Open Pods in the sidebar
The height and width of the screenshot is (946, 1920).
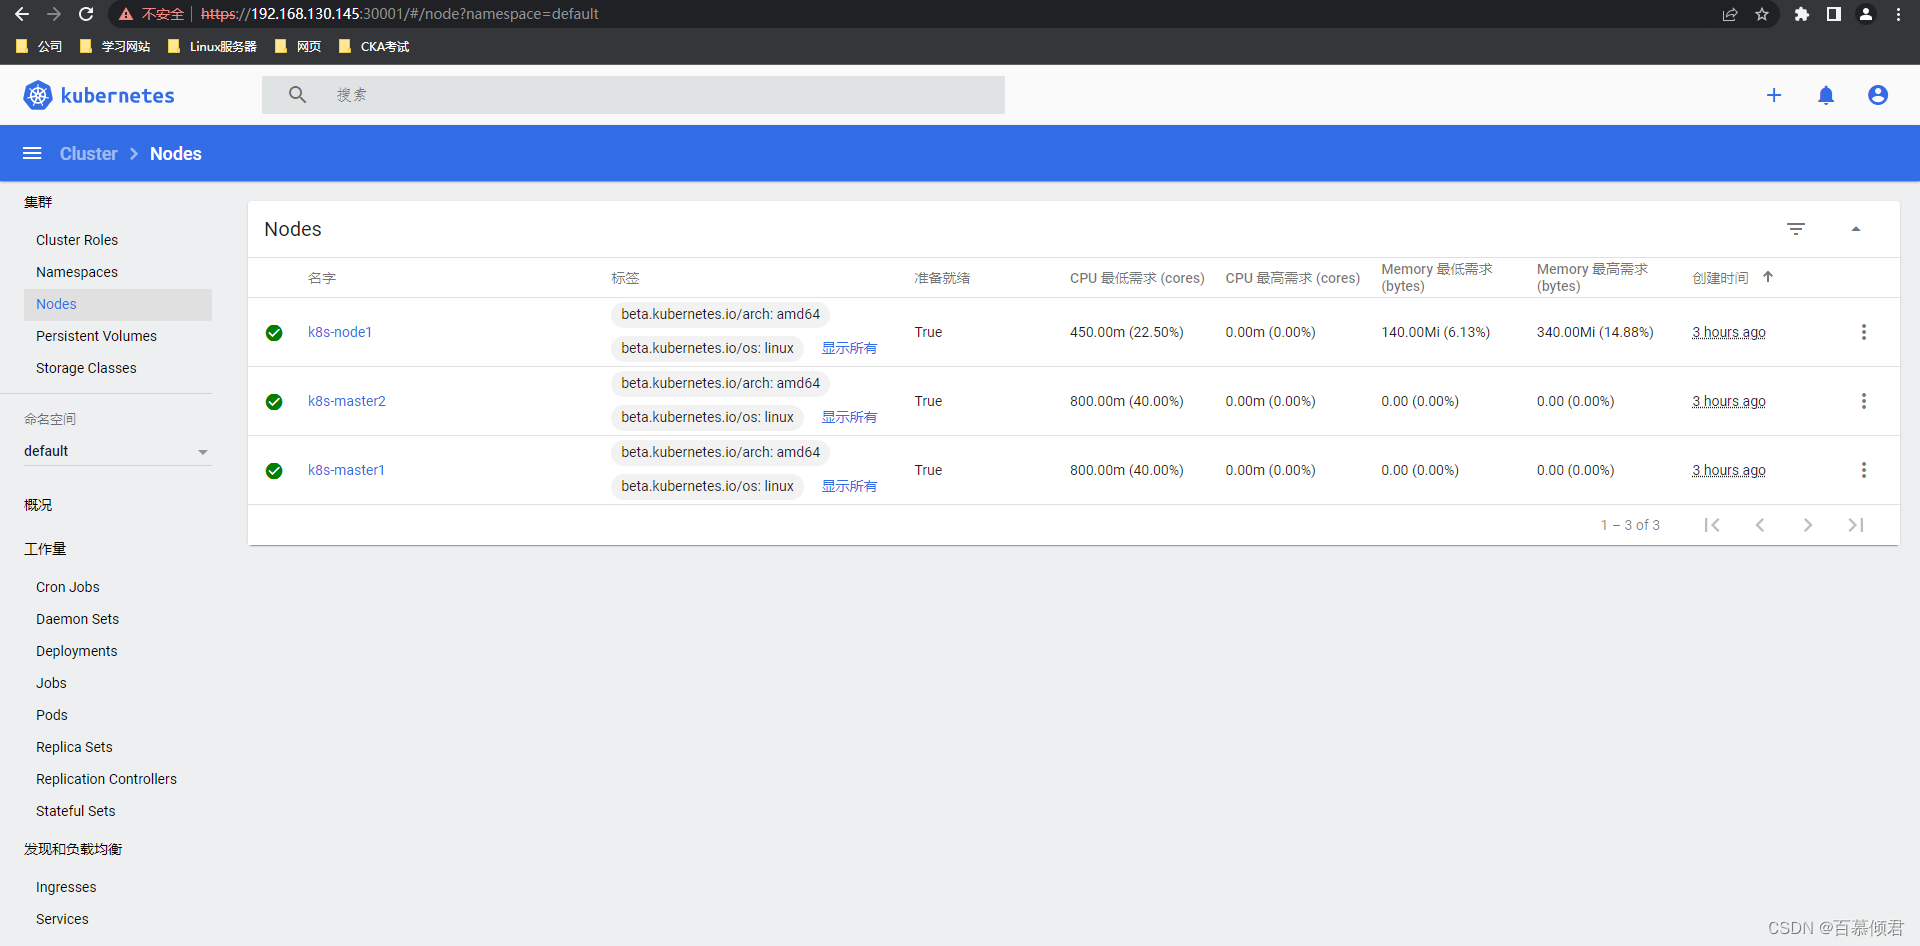point(52,715)
